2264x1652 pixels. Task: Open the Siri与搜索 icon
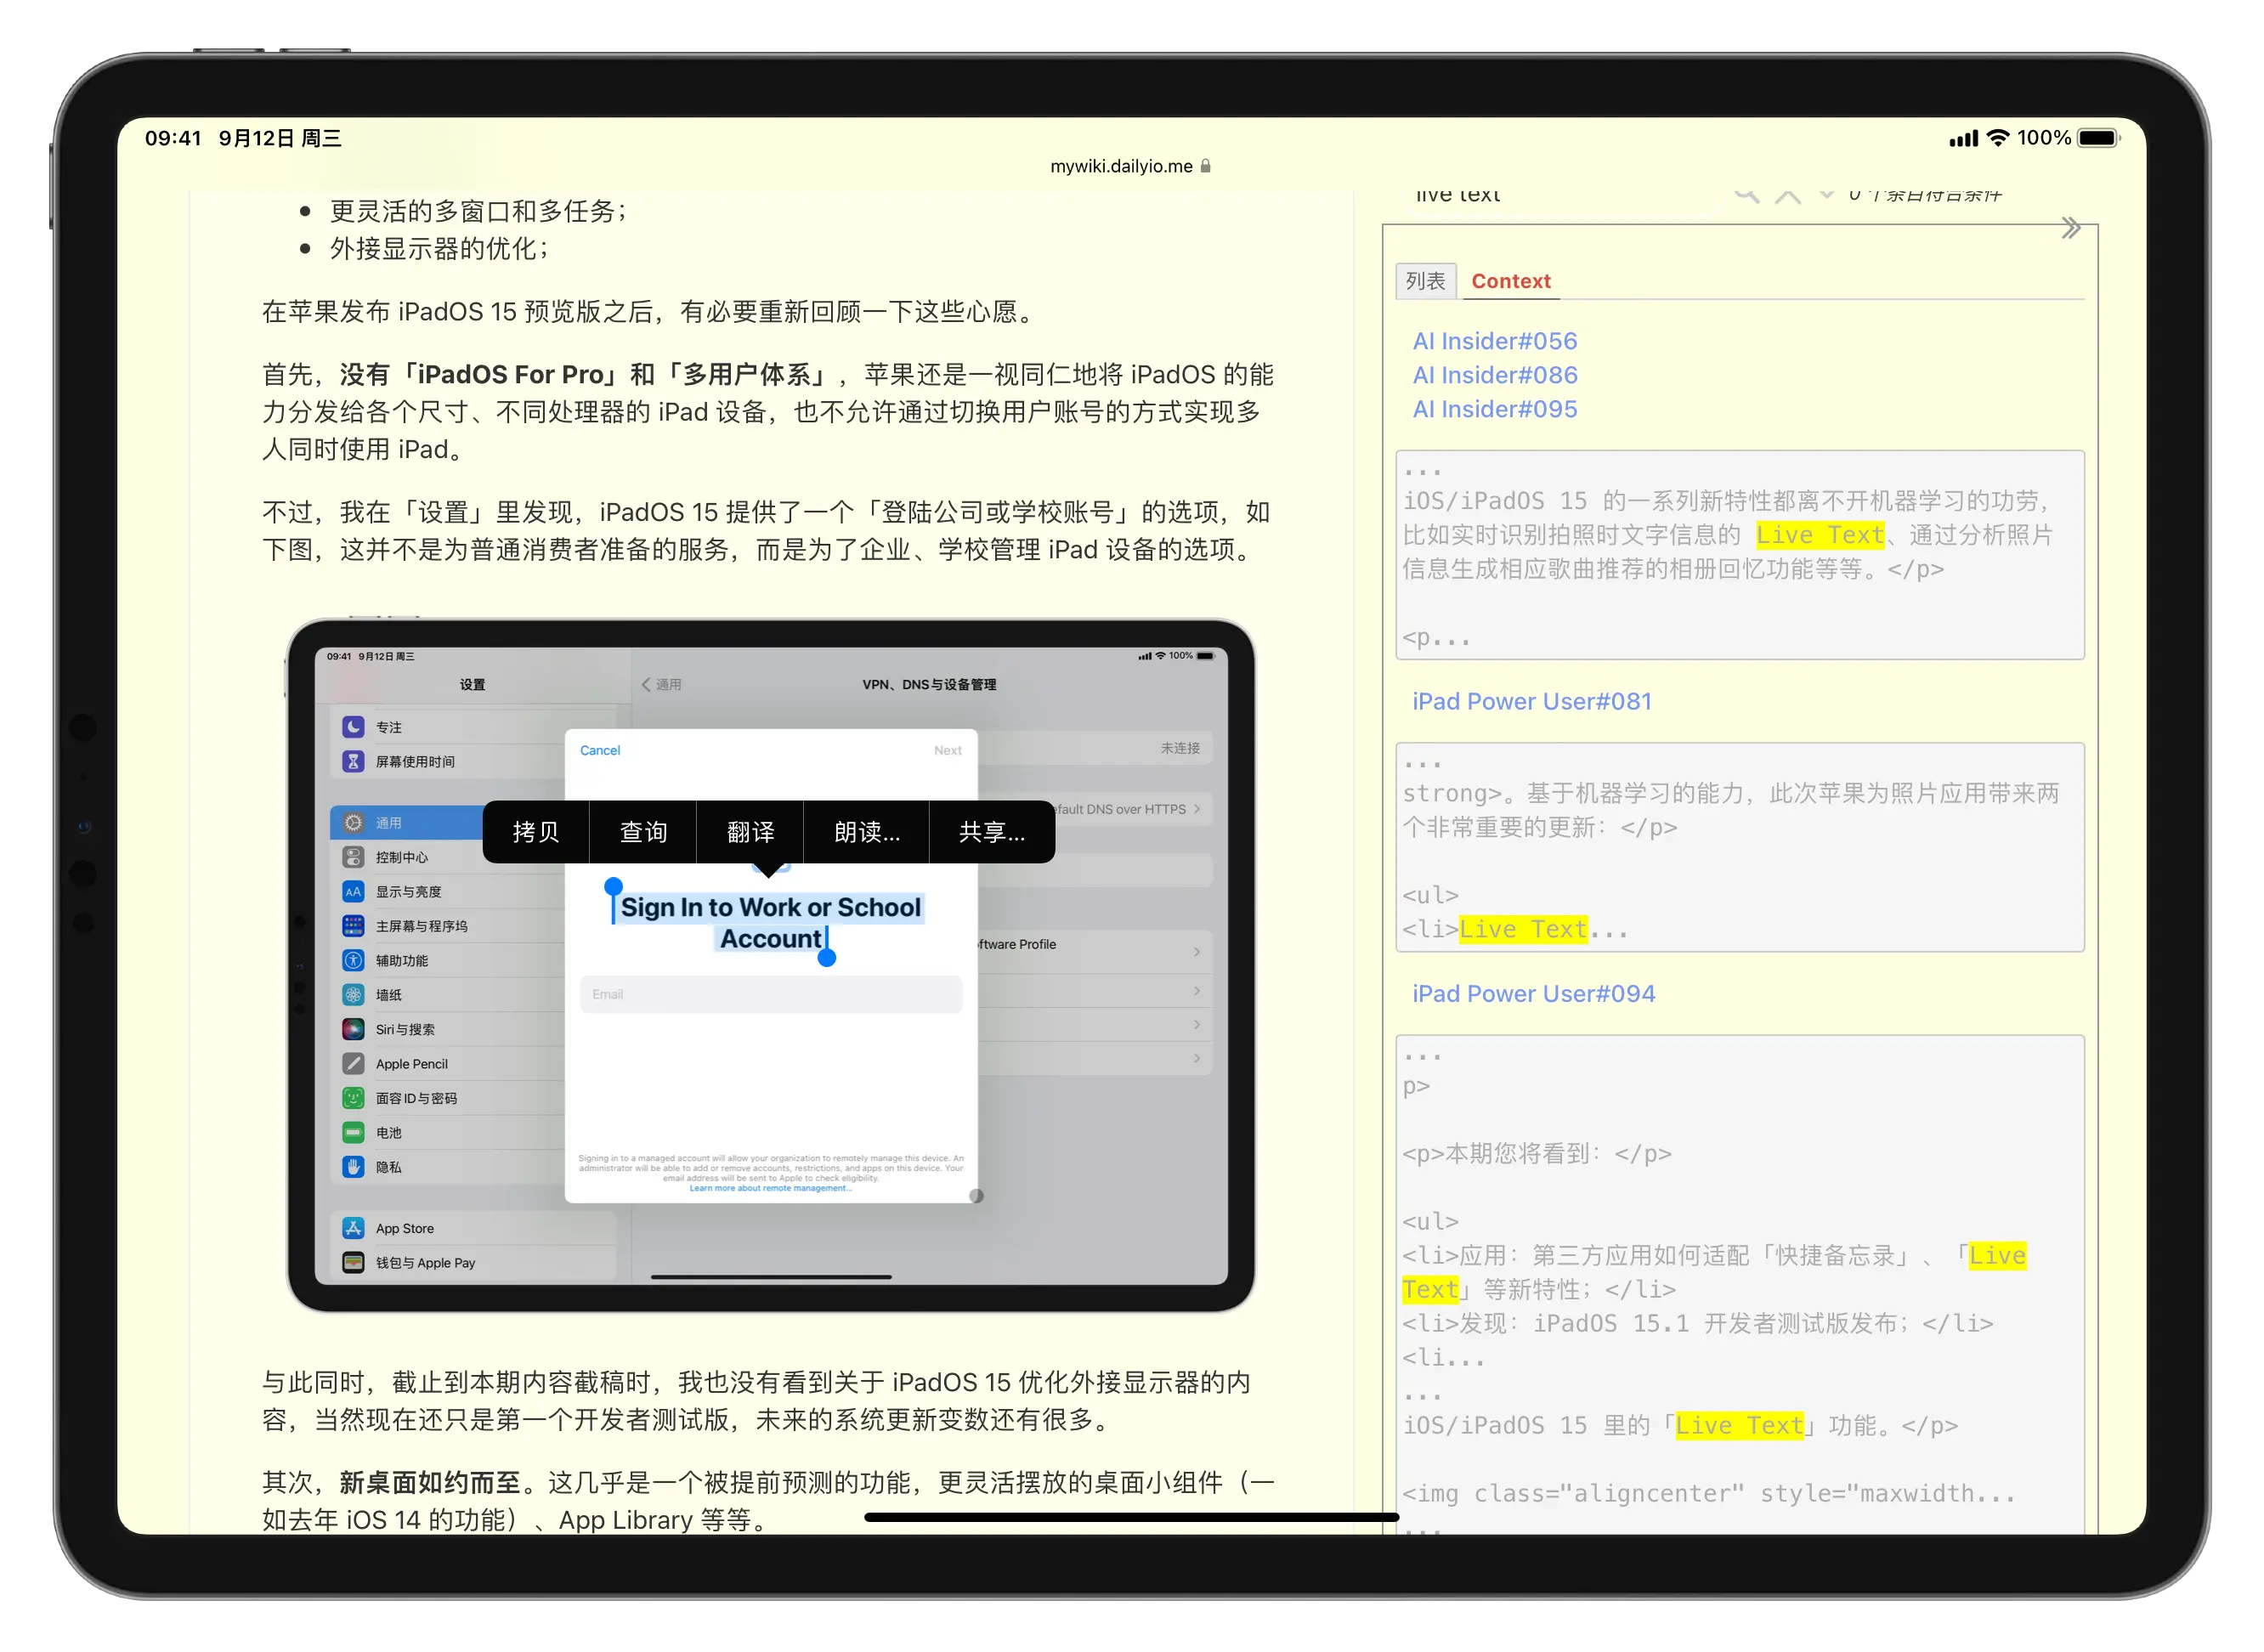point(353,1029)
